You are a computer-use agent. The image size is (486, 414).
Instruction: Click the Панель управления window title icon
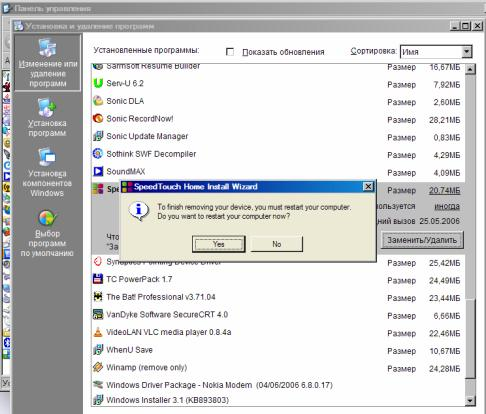pos(7,8)
